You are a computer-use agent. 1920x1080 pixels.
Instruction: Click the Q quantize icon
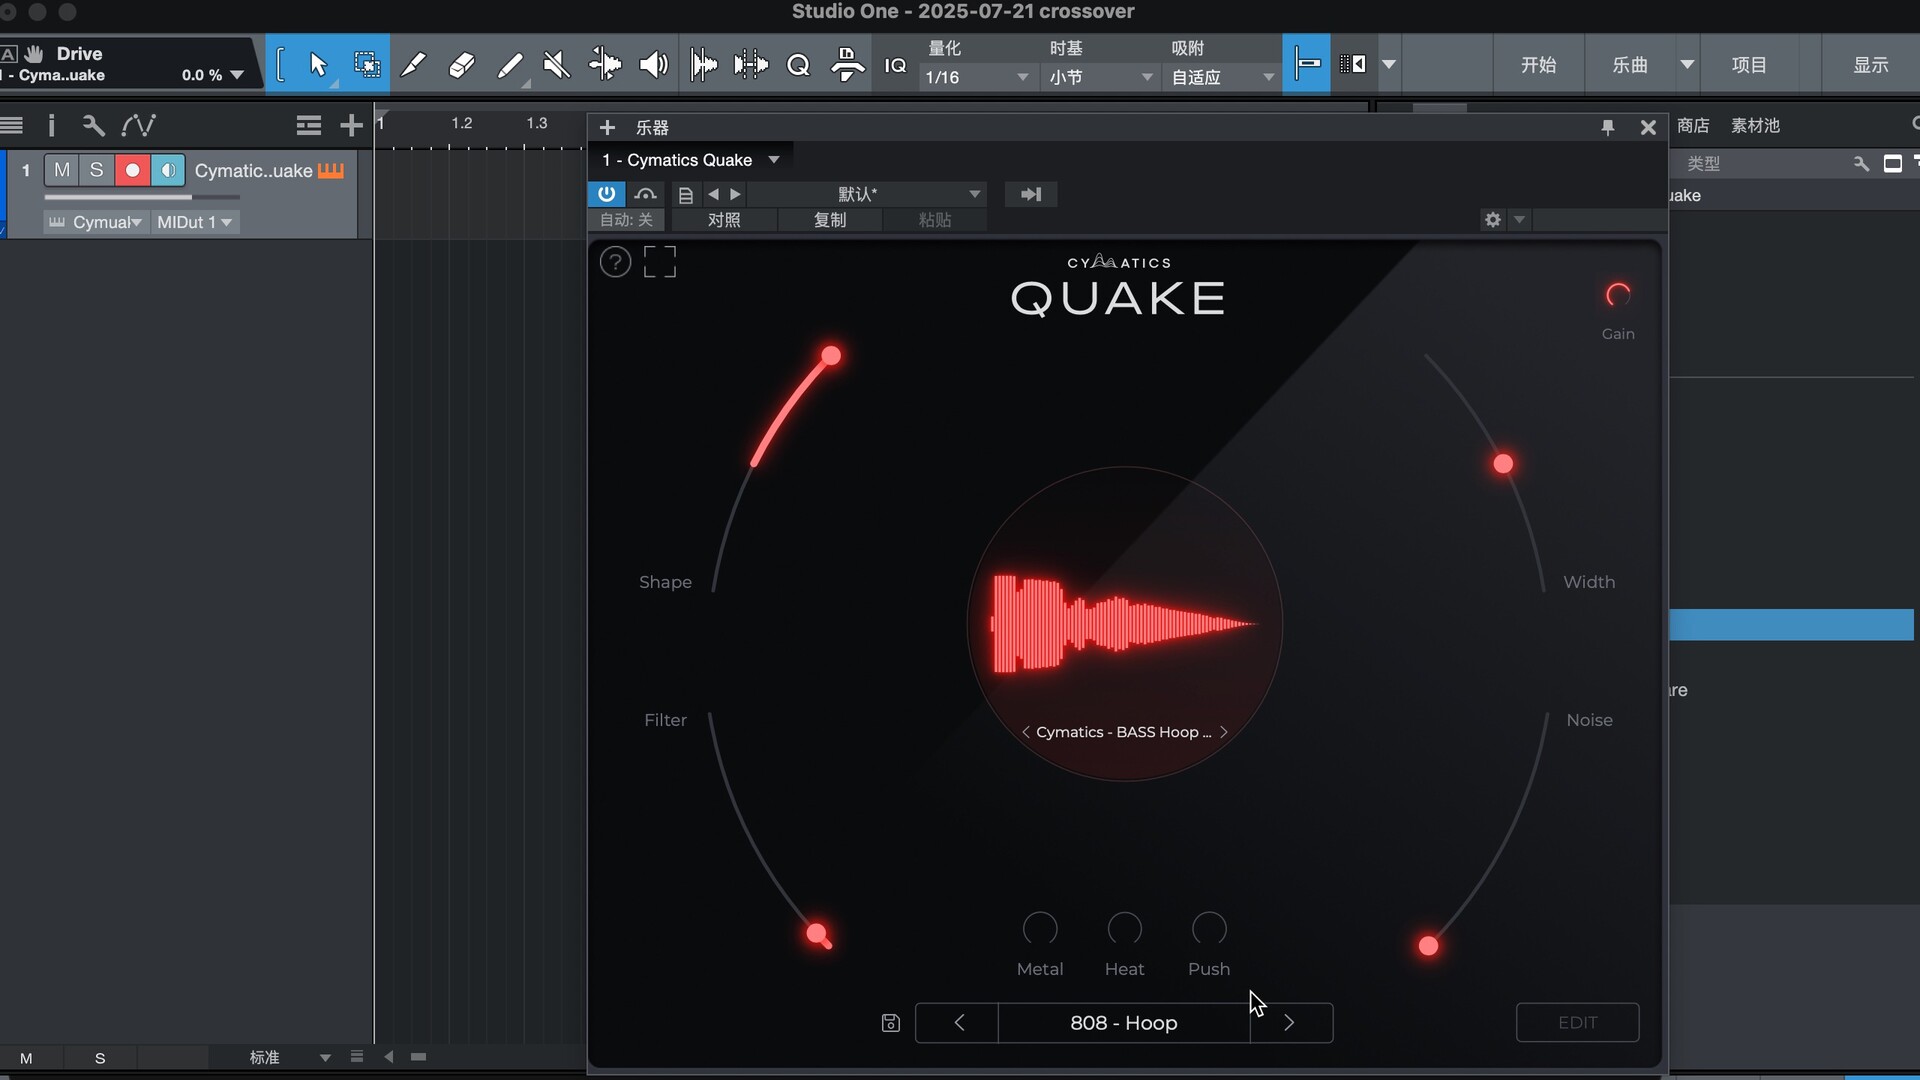pyautogui.click(x=798, y=65)
